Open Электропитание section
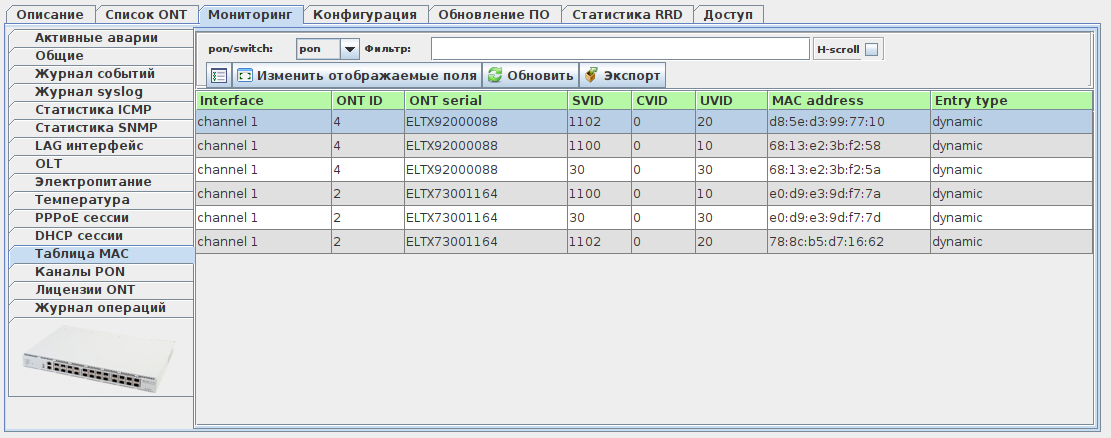The width and height of the screenshot is (1111, 438). (x=101, y=182)
